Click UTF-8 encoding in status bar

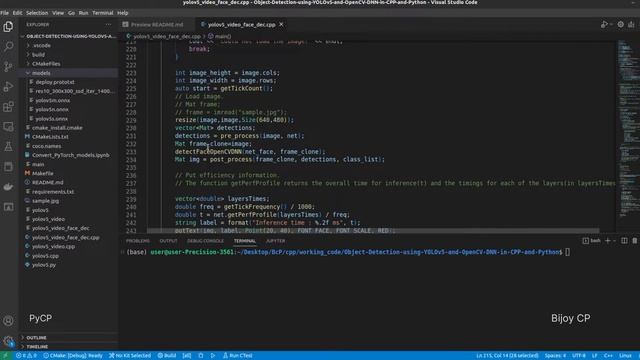pyautogui.click(x=579, y=356)
